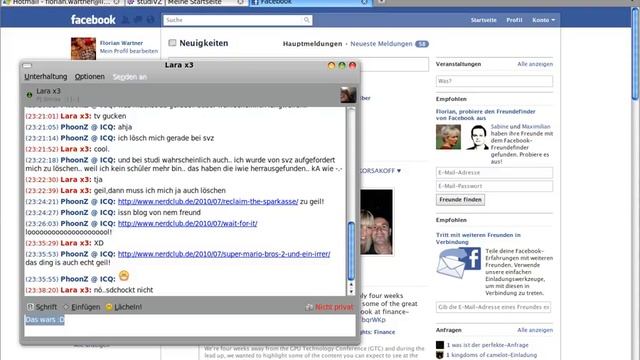Go to Startseite in Facebook header
Viewport: 640px width, 360px height.
point(483,20)
